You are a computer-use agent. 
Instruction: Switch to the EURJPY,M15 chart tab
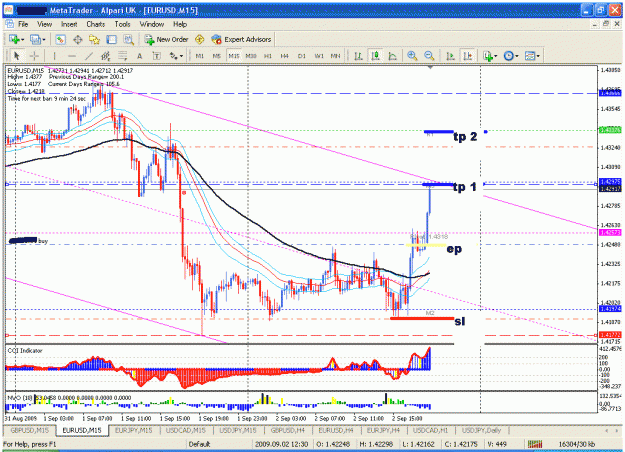(134, 430)
